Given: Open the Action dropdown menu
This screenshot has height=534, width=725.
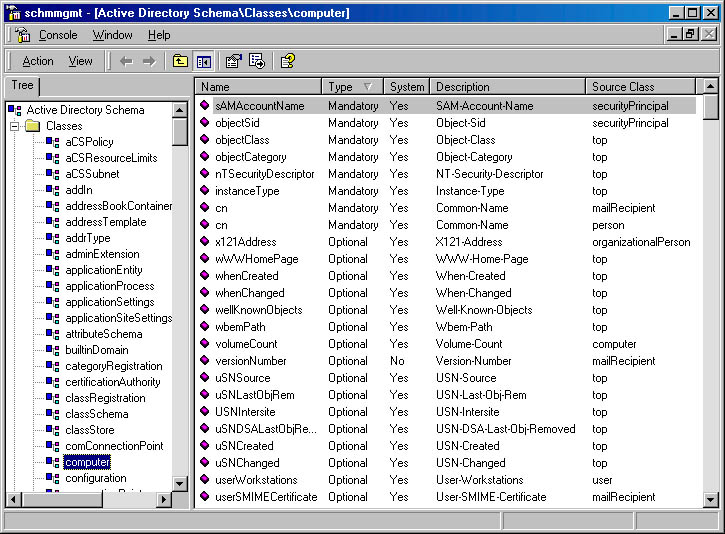Looking at the screenshot, I should 38,61.
